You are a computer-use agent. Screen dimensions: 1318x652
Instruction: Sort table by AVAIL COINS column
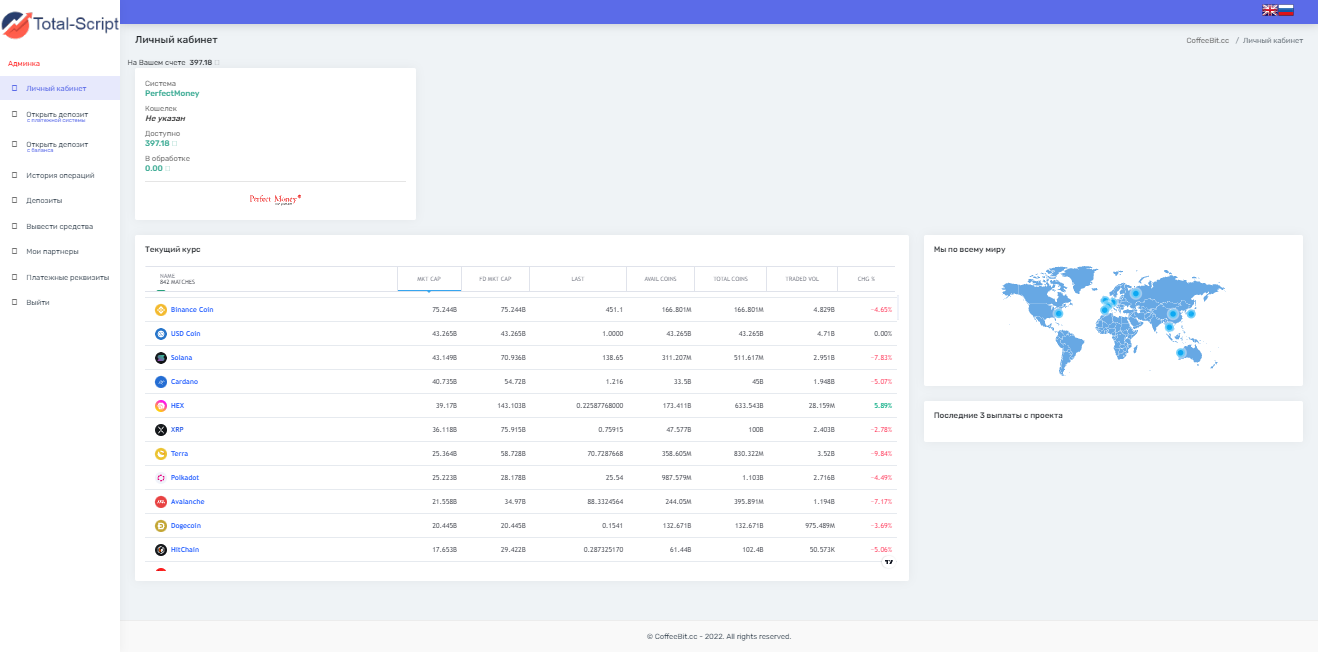click(x=661, y=279)
